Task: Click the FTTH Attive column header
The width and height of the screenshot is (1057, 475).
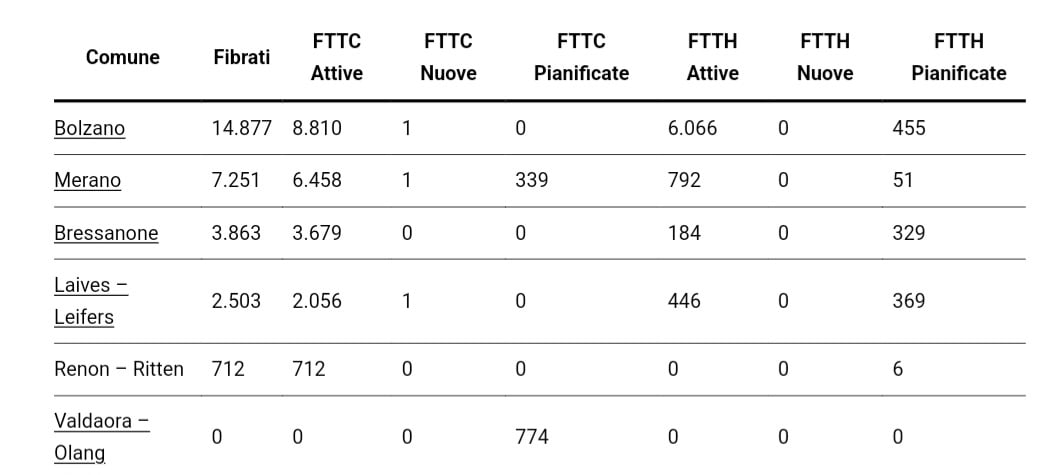Action: pos(712,57)
